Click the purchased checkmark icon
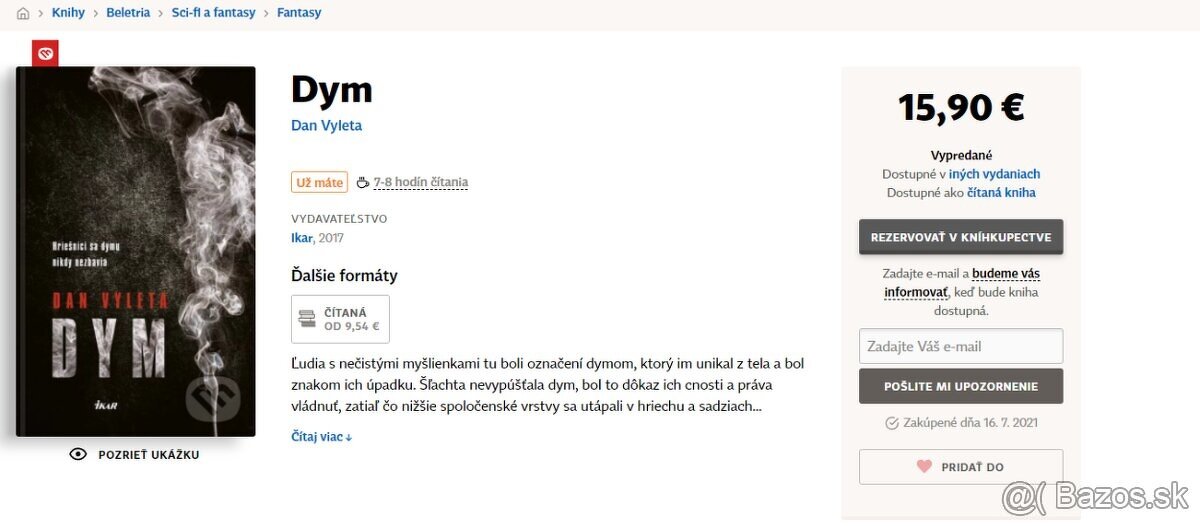The height and width of the screenshot is (526, 1200). pos(892,423)
